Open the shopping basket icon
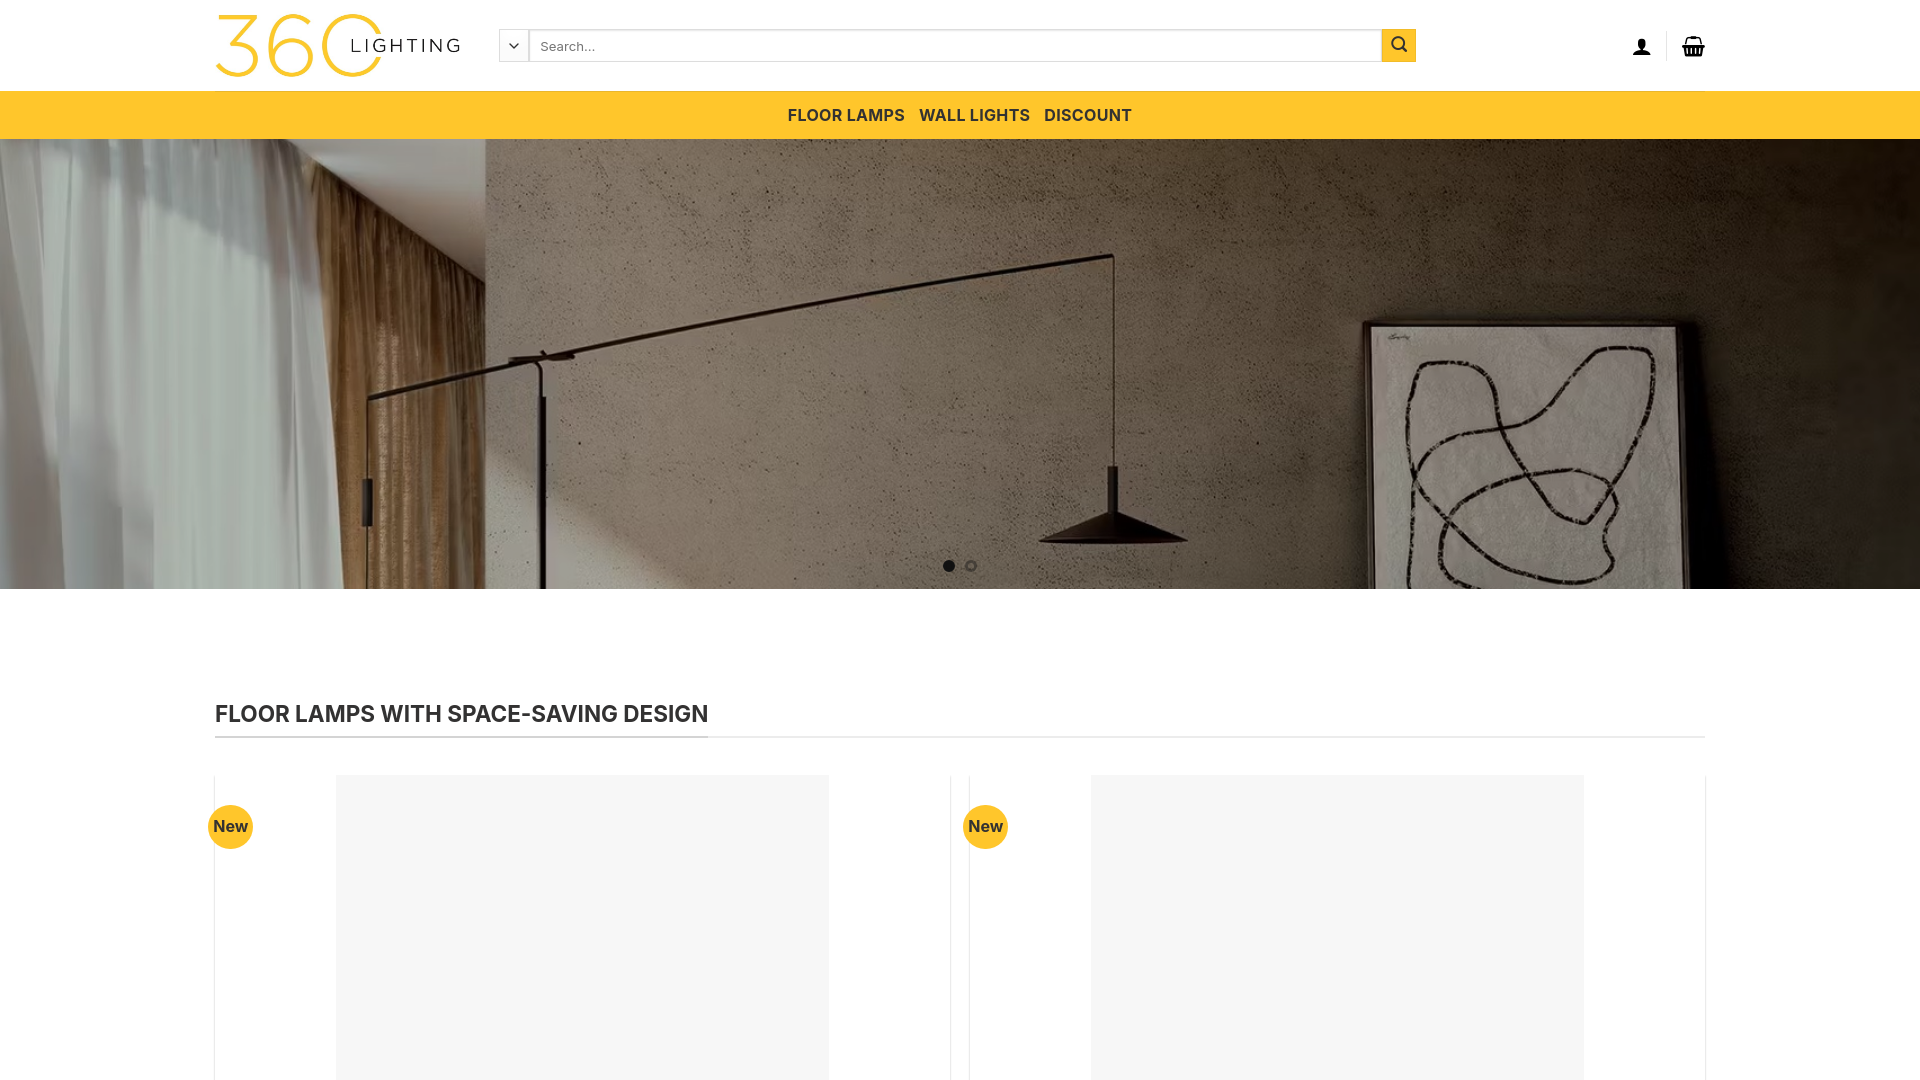This screenshot has height=1080, width=1920. [x=1693, y=47]
